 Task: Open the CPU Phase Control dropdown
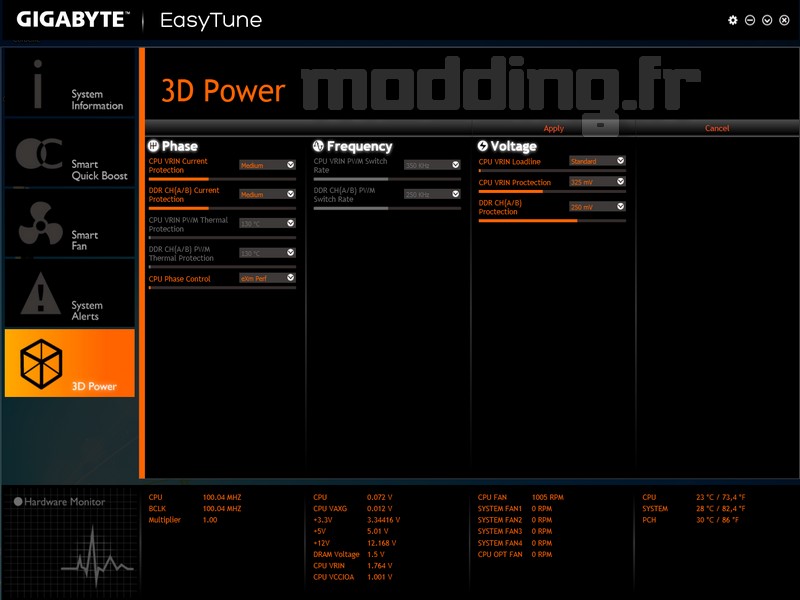(267, 278)
